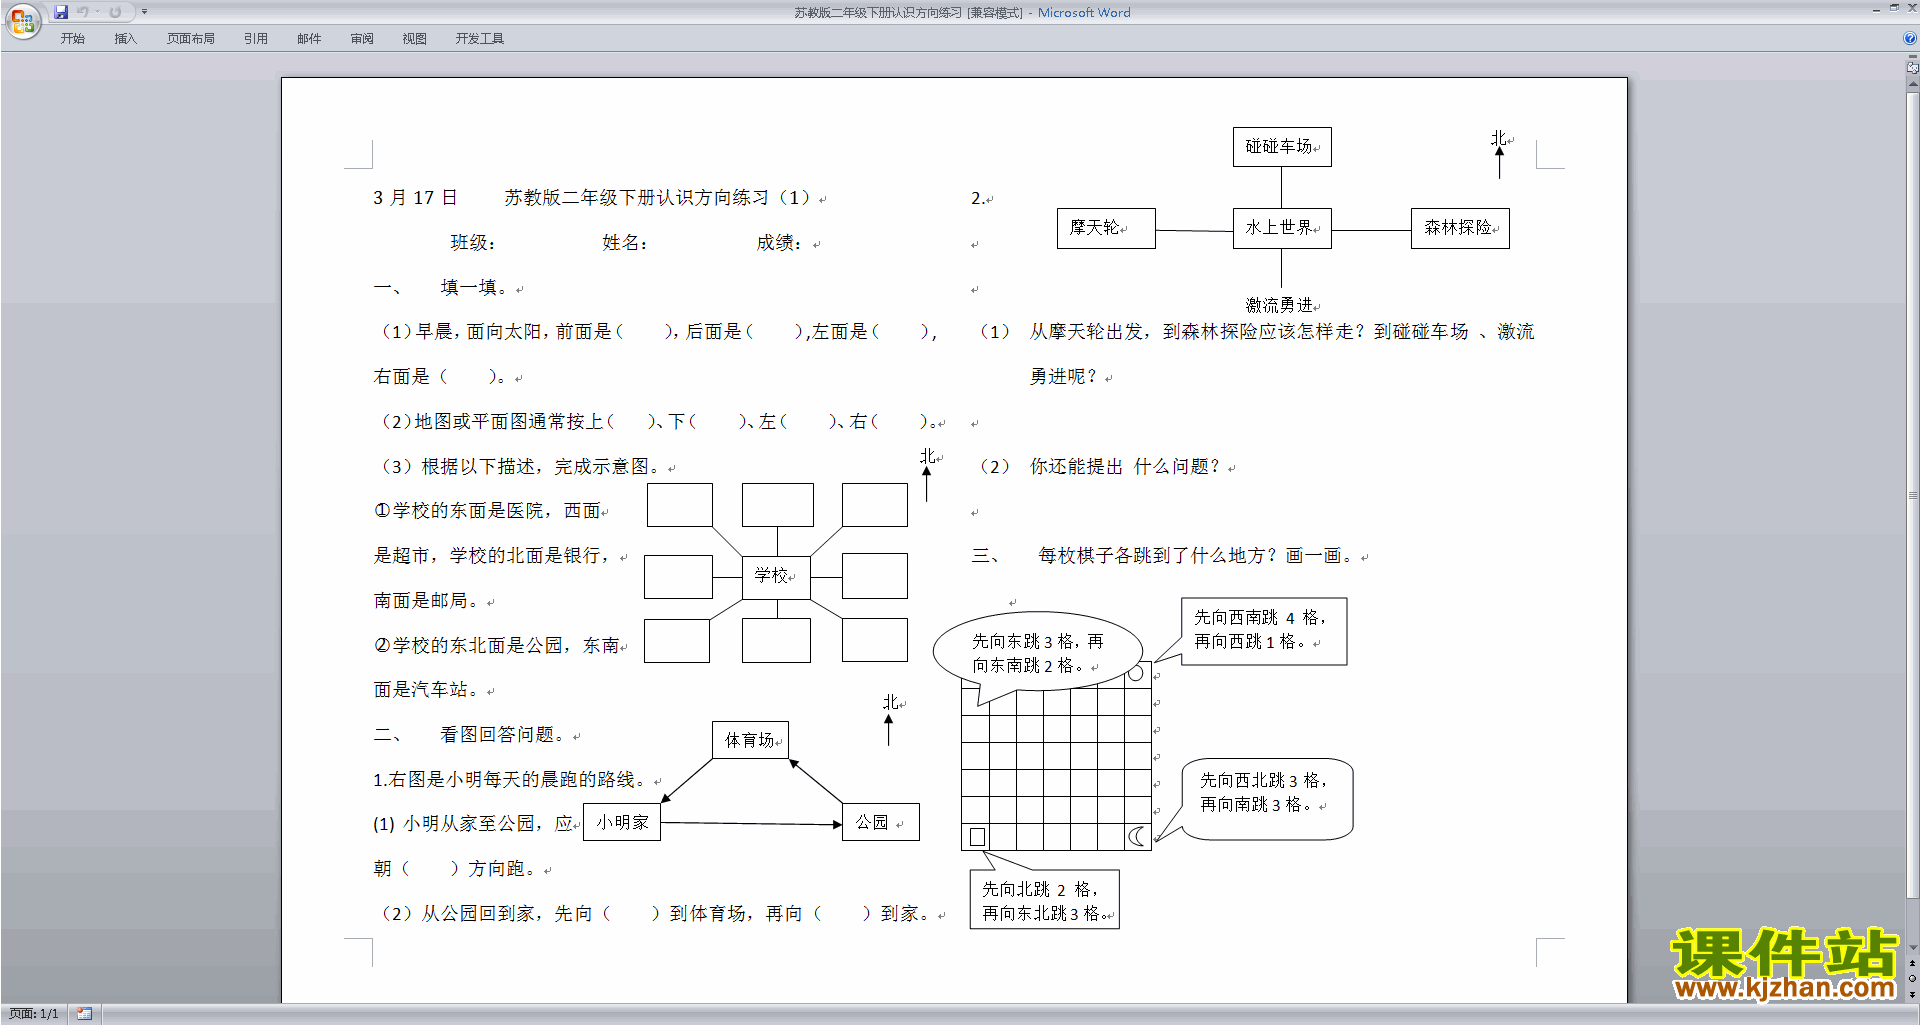The image size is (1920, 1025).
Task: Open the 邮件 ribbon tab
Action: coord(309,39)
